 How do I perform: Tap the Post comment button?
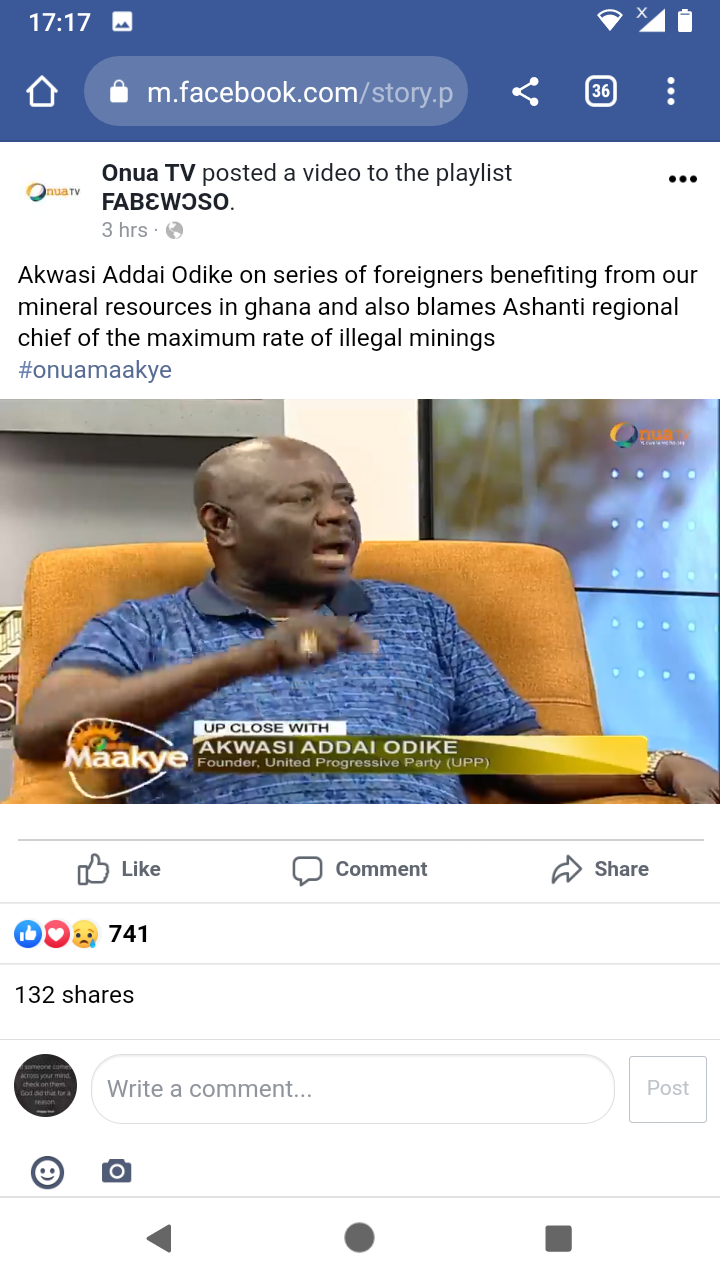(668, 1089)
